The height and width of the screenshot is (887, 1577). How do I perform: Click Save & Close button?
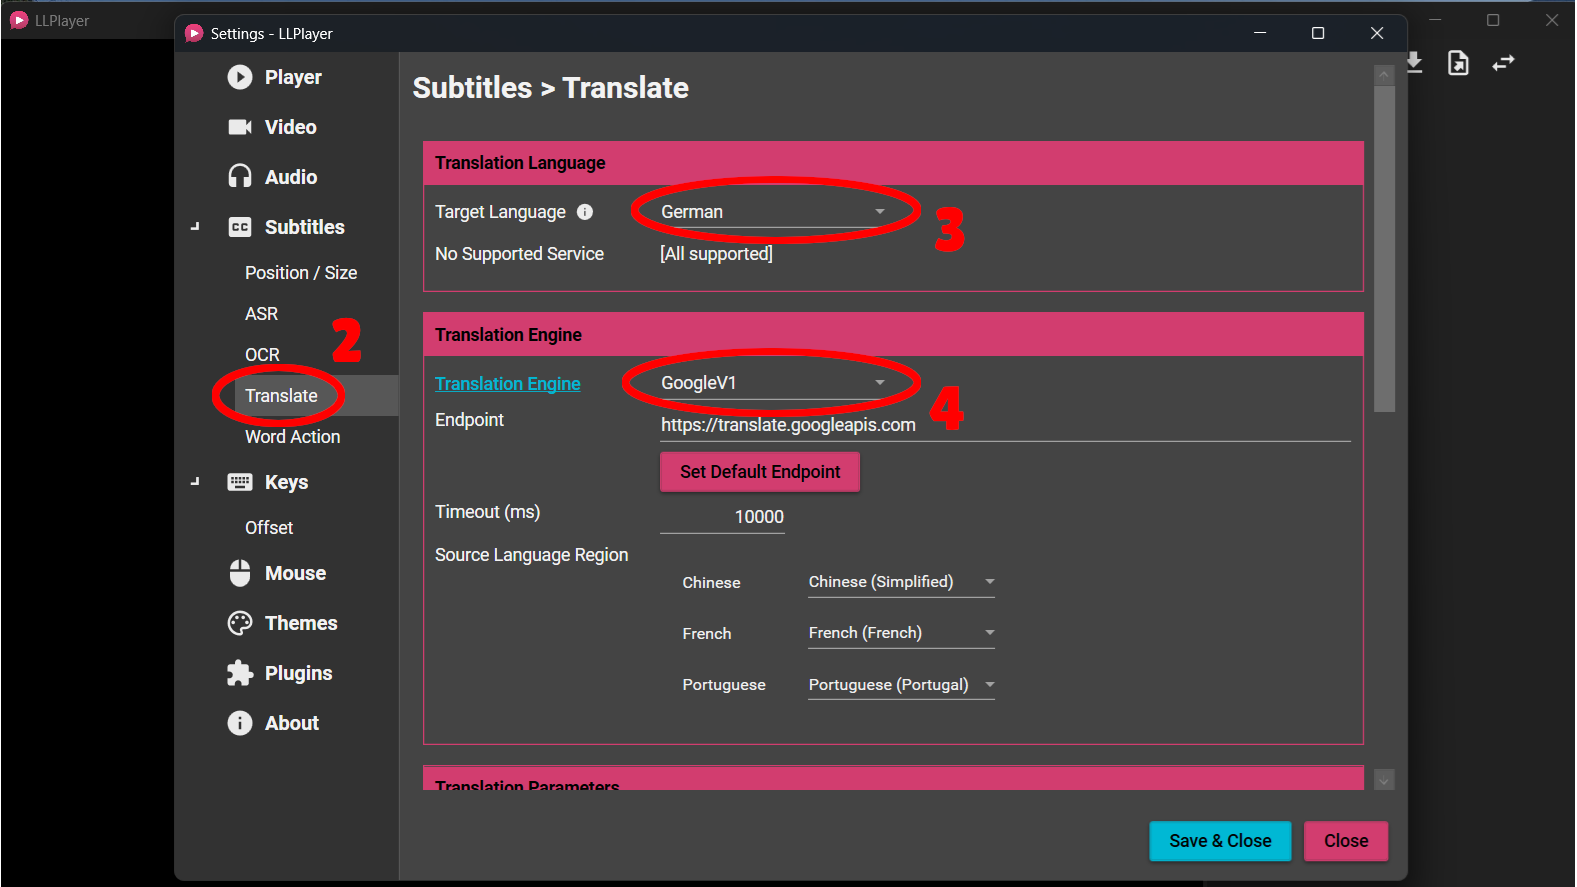click(1220, 841)
